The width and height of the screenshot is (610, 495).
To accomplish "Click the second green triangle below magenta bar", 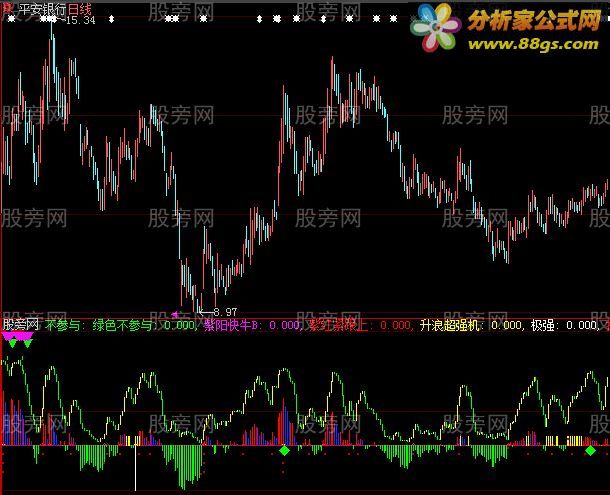I will (x=27, y=343).
